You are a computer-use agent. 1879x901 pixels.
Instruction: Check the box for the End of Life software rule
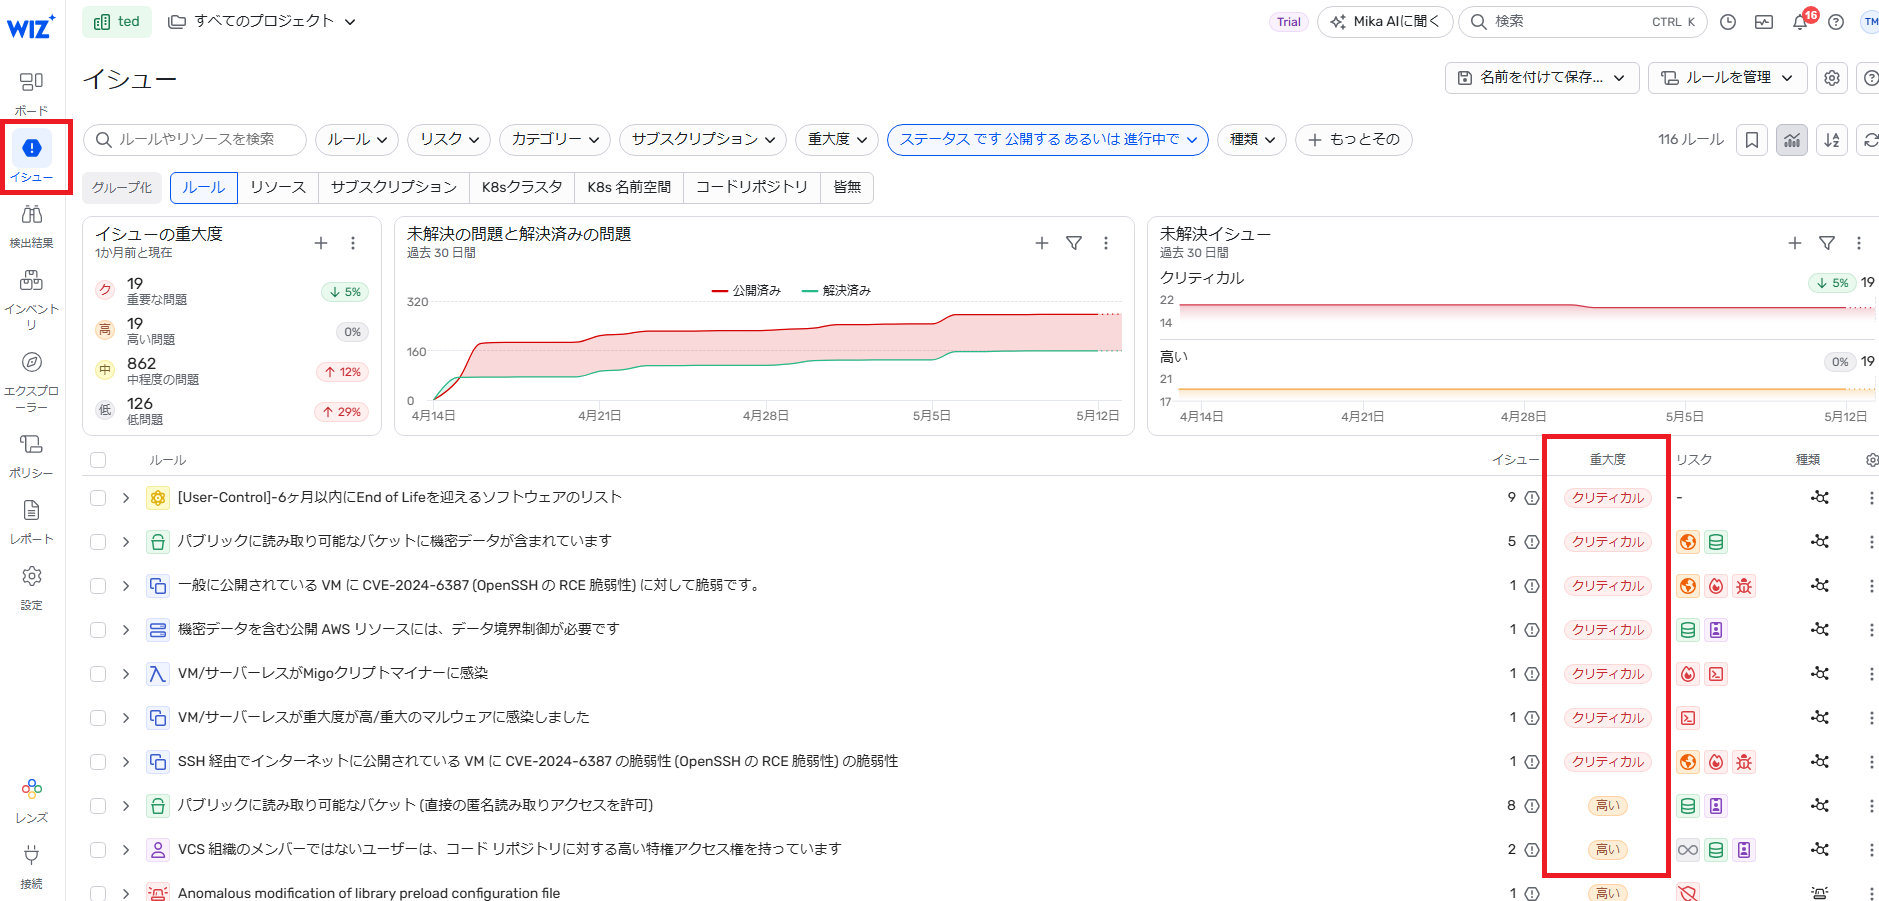point(98,498)
